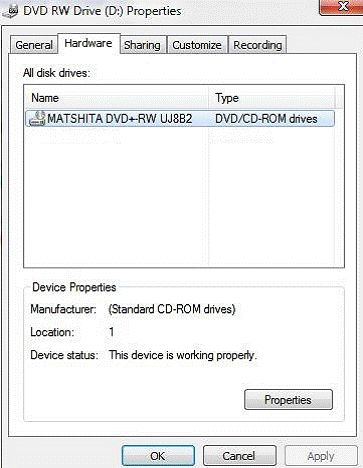Close the Properties dialog window
This screenshot has width=363, height=468.
click(341, 7)
